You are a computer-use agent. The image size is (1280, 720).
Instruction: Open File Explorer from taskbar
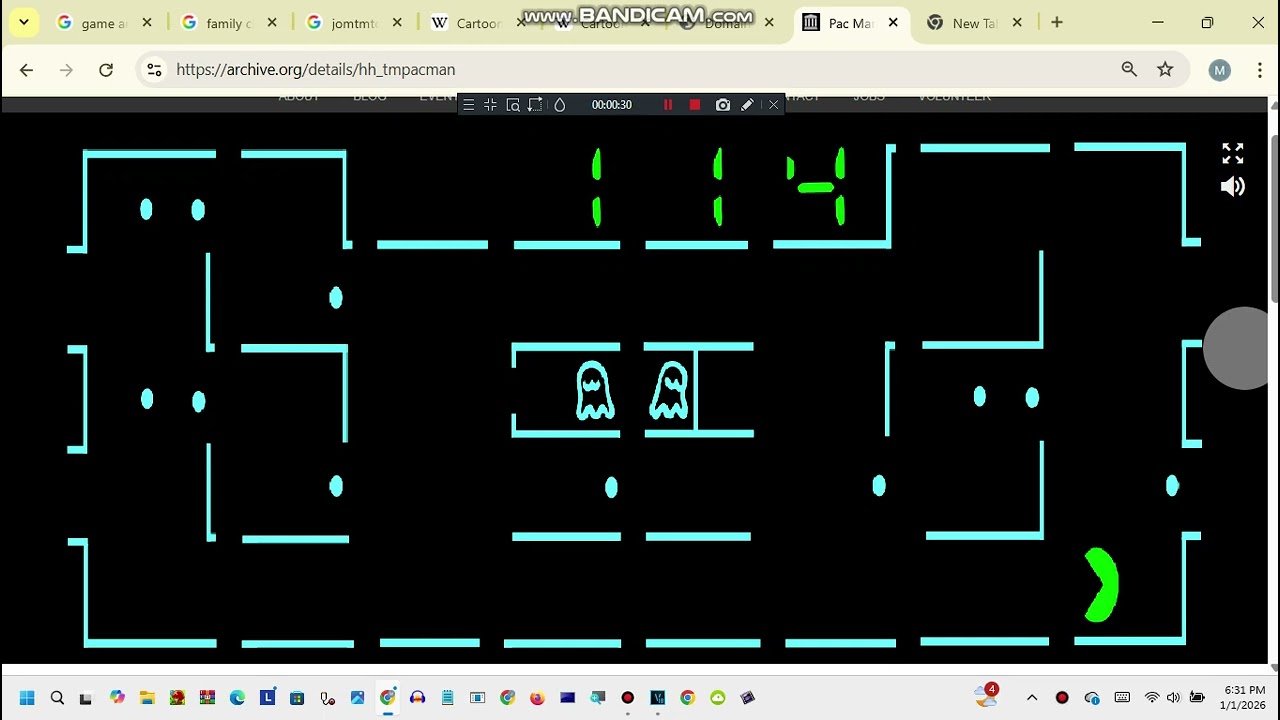pyautogui.click(x=147, y=698)
